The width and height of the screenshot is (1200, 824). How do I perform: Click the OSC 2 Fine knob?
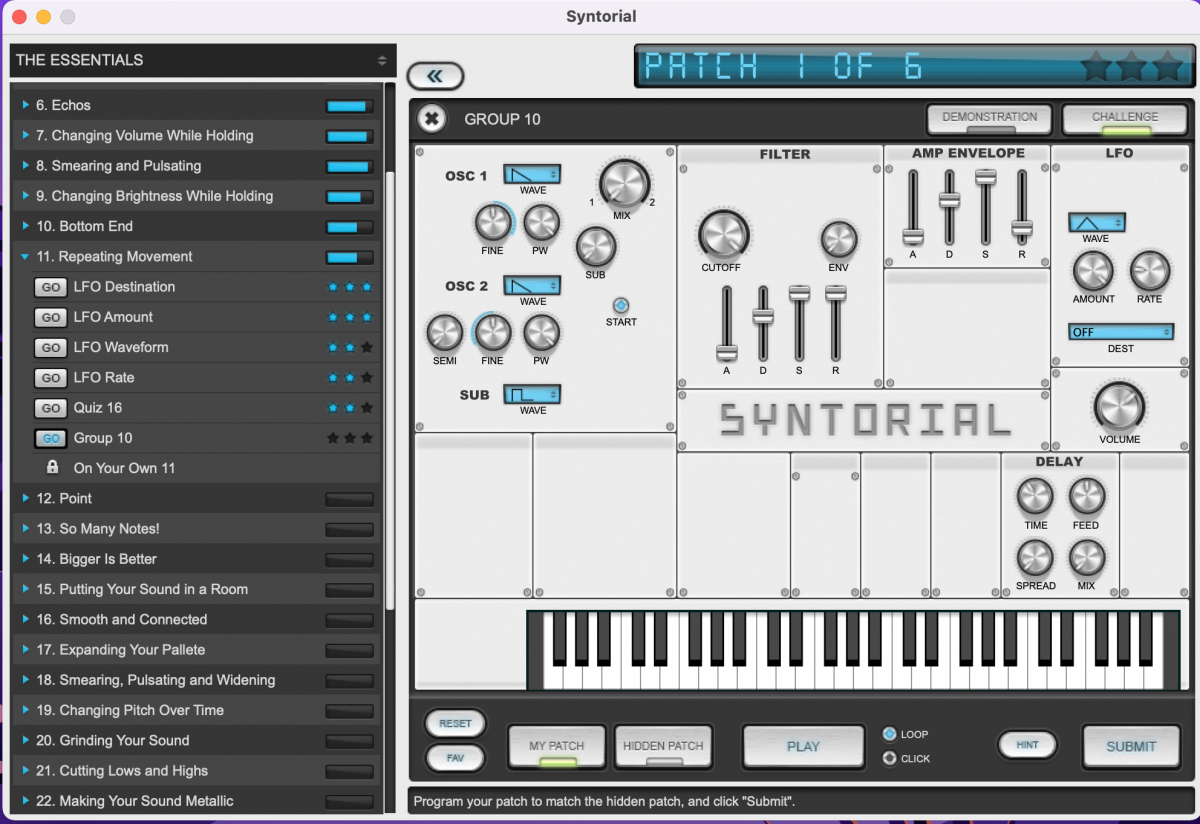click(492, 333)
